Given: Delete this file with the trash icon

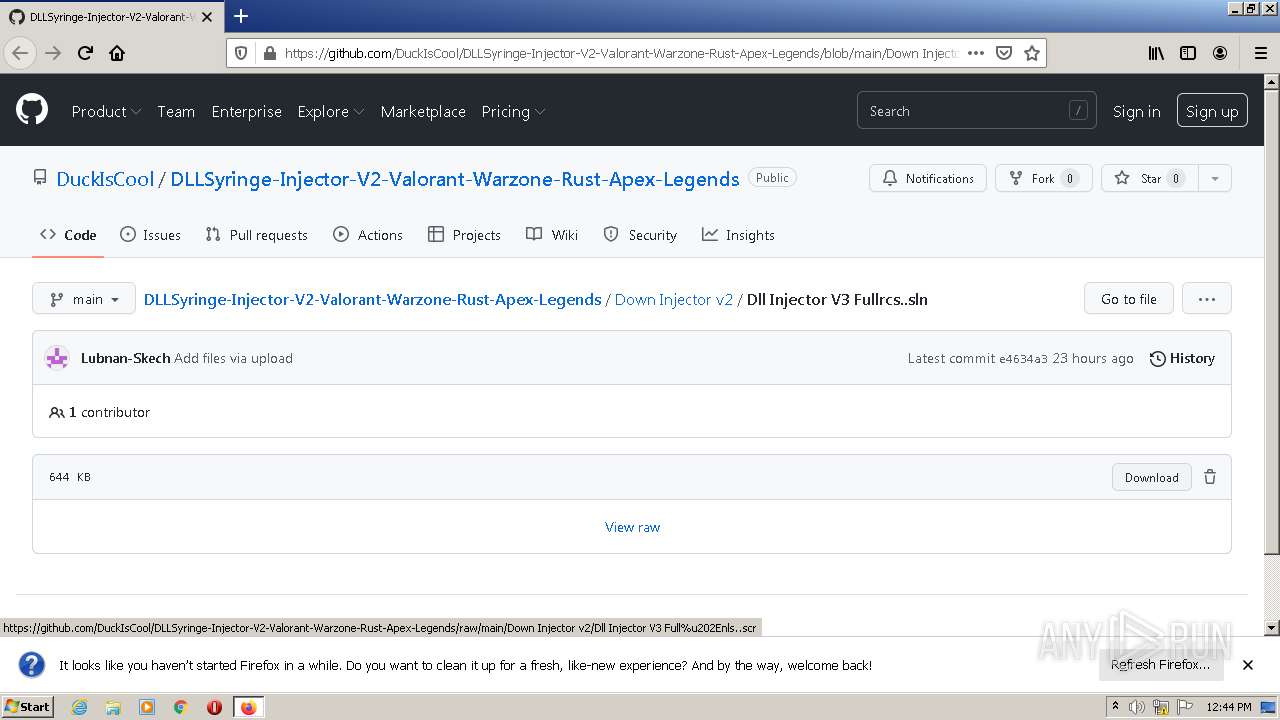Looking at the screenshot, I should [1210, 477].
